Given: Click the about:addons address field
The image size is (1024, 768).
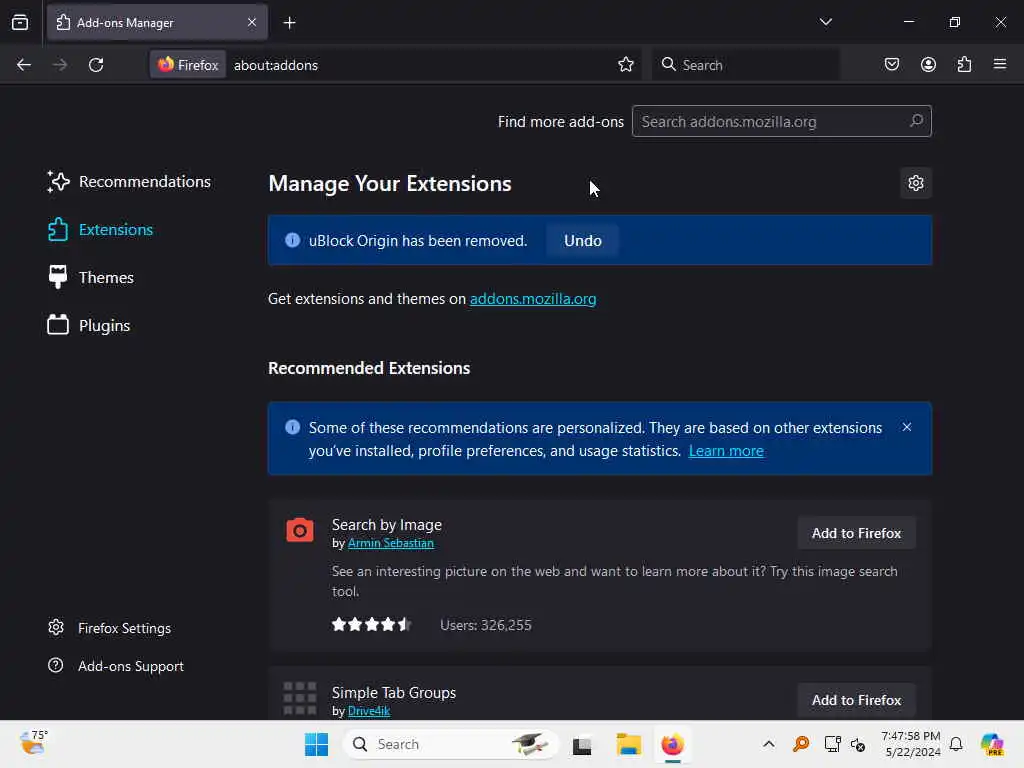Looking at the screenshot, I should 418,65.
